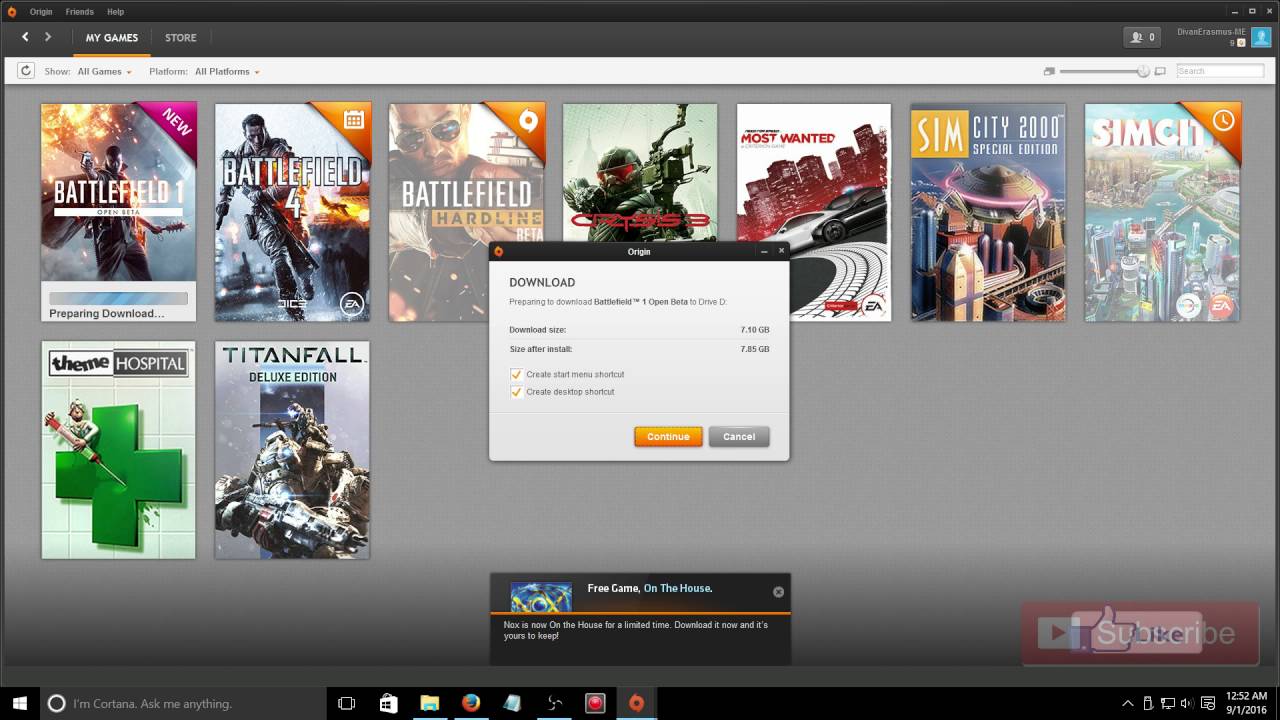
Task: Click the Nox game thumbnail
Action: [541, 597]
